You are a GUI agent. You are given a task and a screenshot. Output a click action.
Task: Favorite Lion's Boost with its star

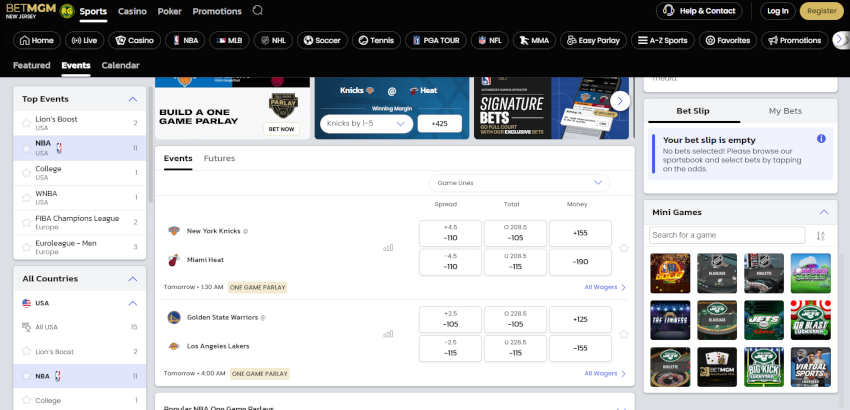[x=26, y=123]
